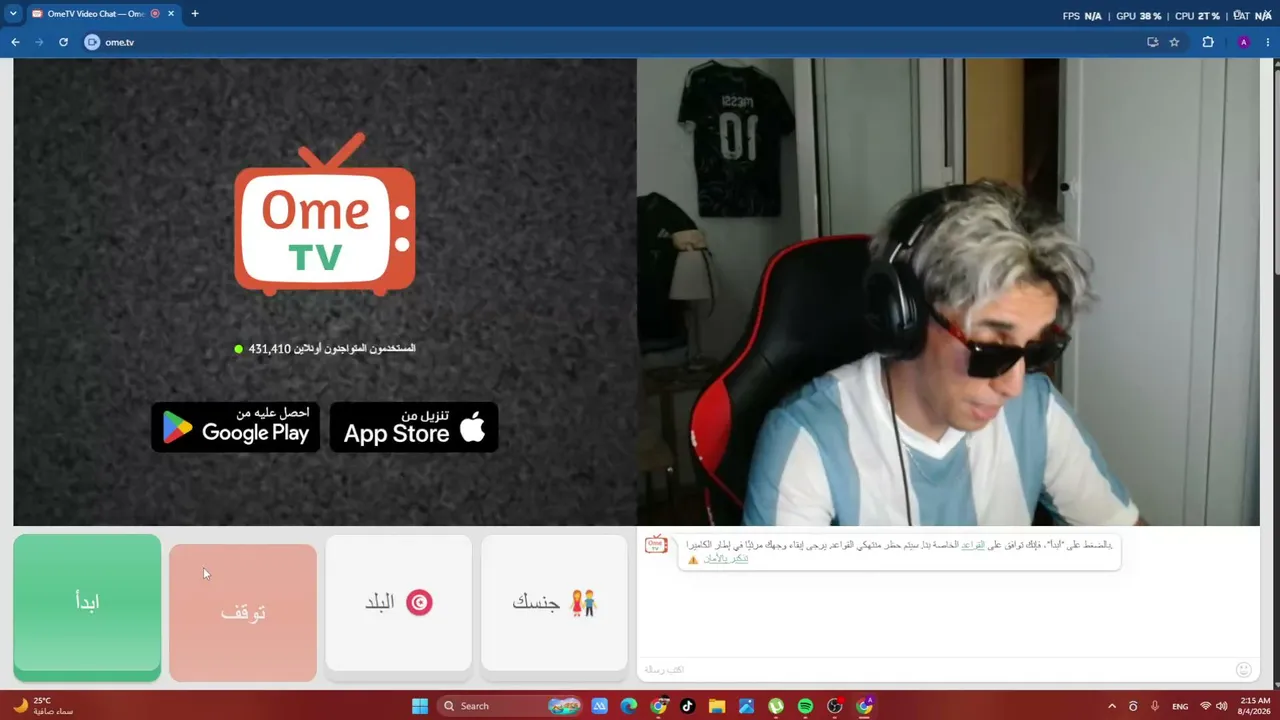Click the green ابدأ start button
Viewport: 1280px width, 720px height.
pyautogui.click(x=87, y=607)
